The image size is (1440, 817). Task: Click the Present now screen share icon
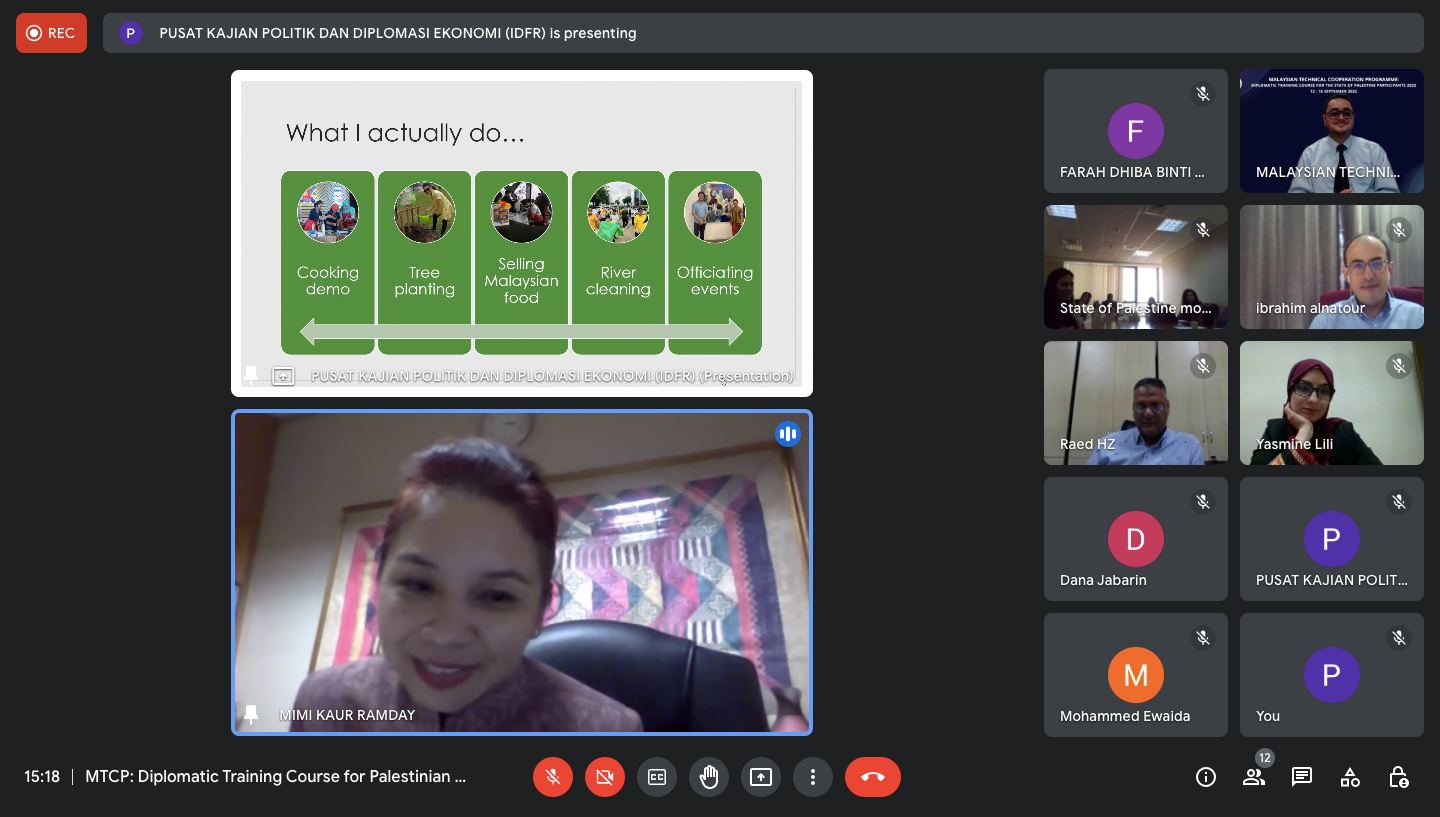761,777
